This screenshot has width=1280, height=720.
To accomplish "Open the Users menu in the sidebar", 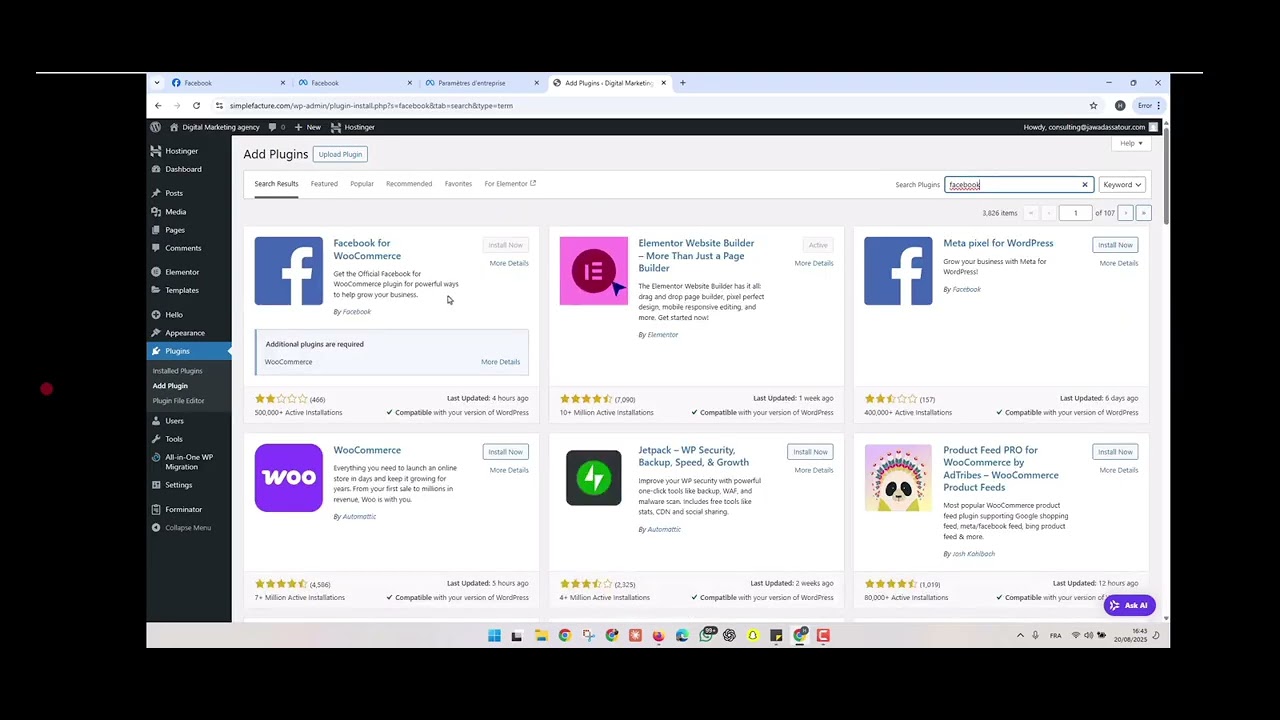I will [174, 421].
